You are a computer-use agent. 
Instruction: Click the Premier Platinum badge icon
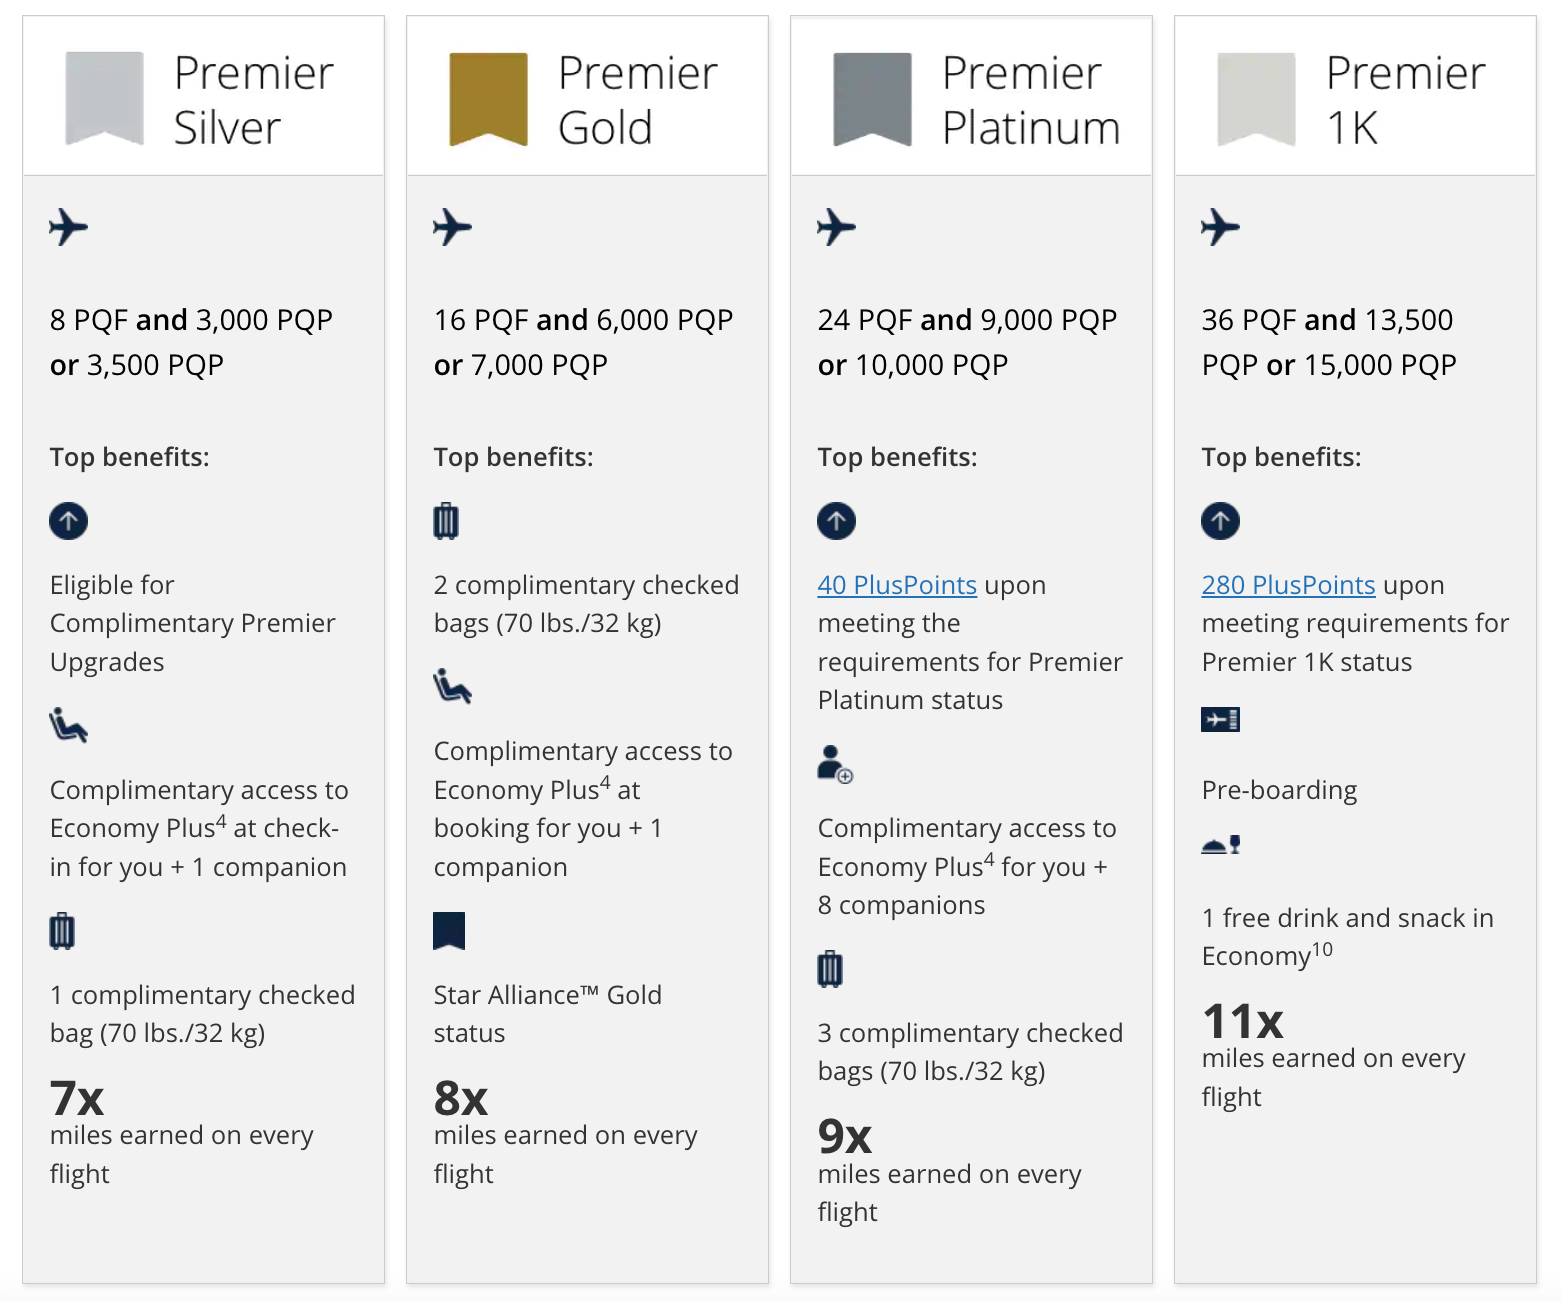[872, 99]
